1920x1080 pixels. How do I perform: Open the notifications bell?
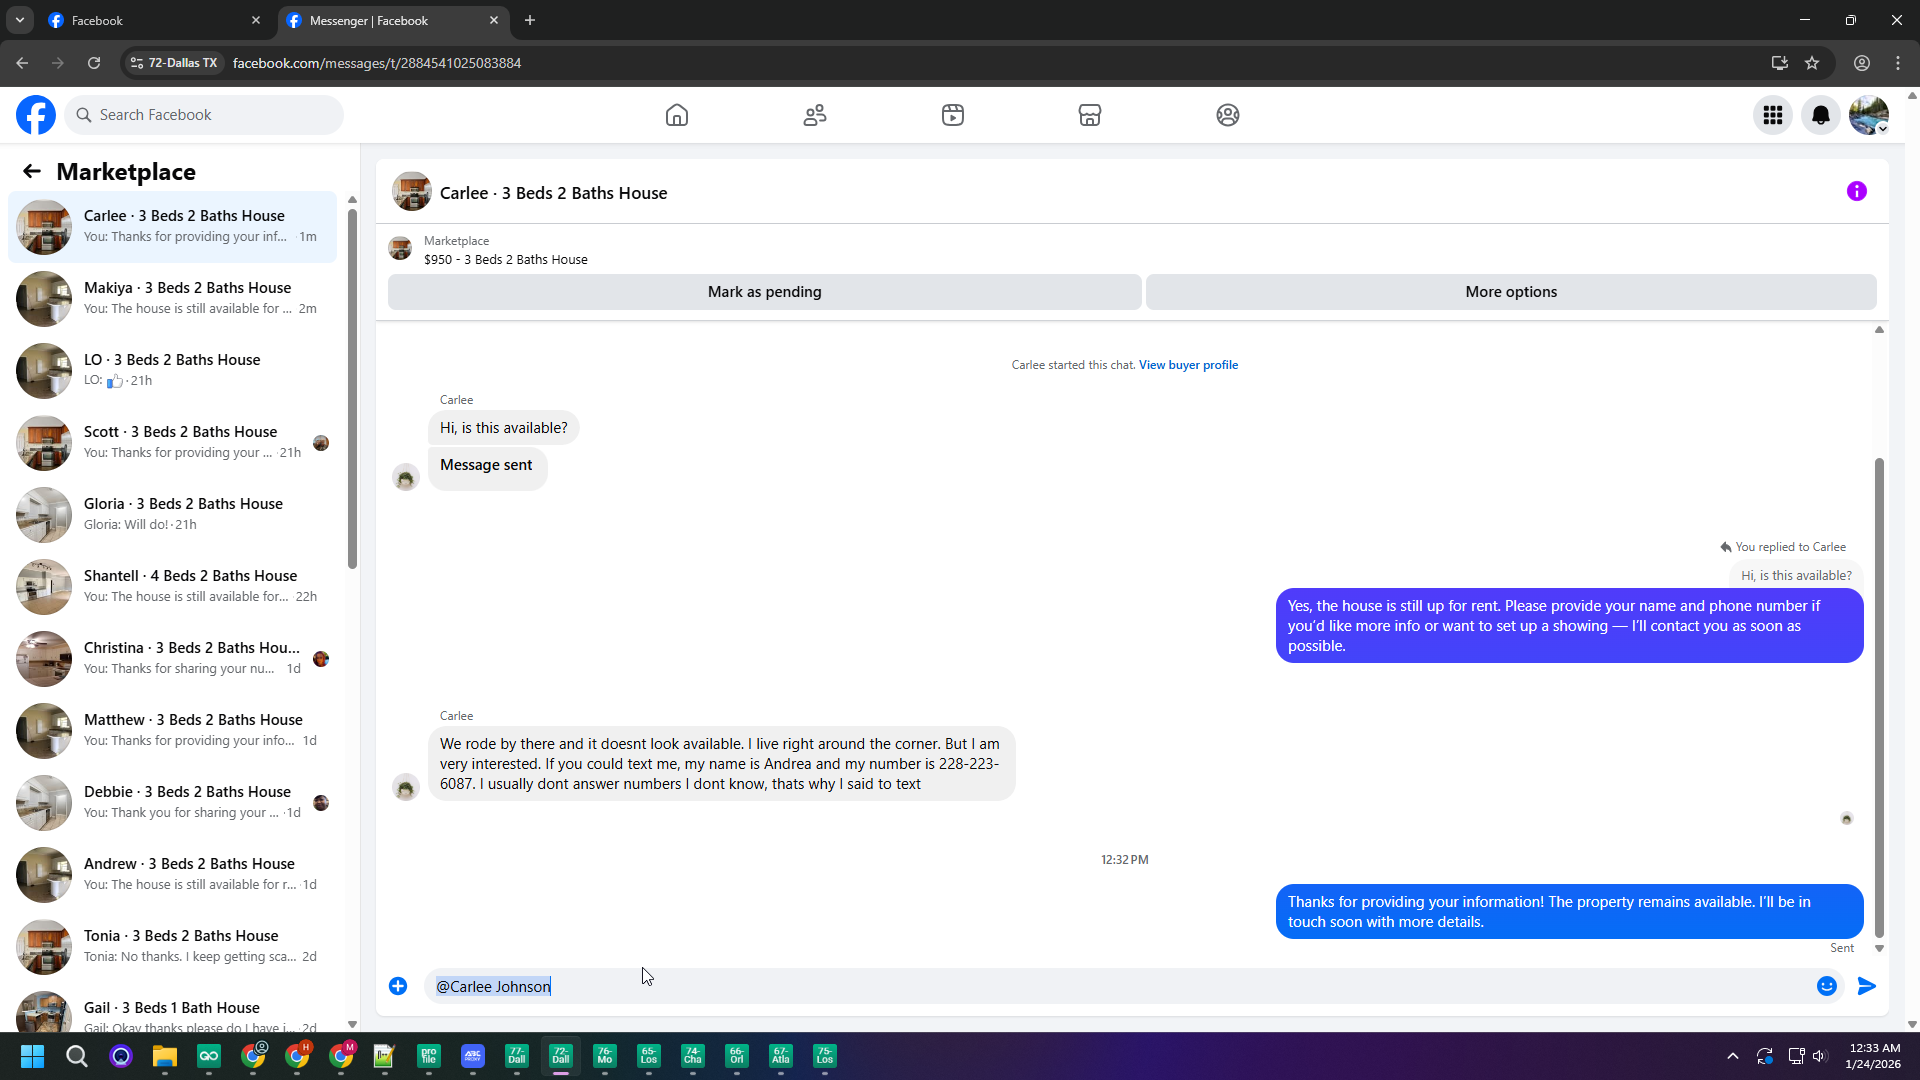(x=1821, y=115)
